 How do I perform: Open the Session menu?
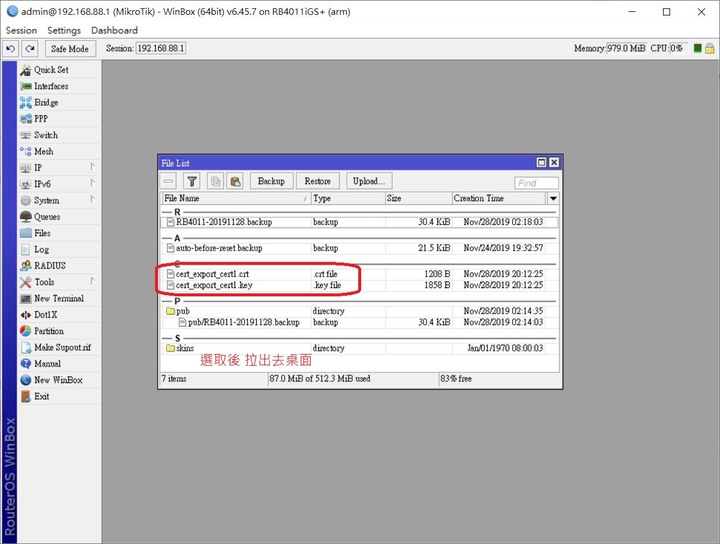pos(21,30)
